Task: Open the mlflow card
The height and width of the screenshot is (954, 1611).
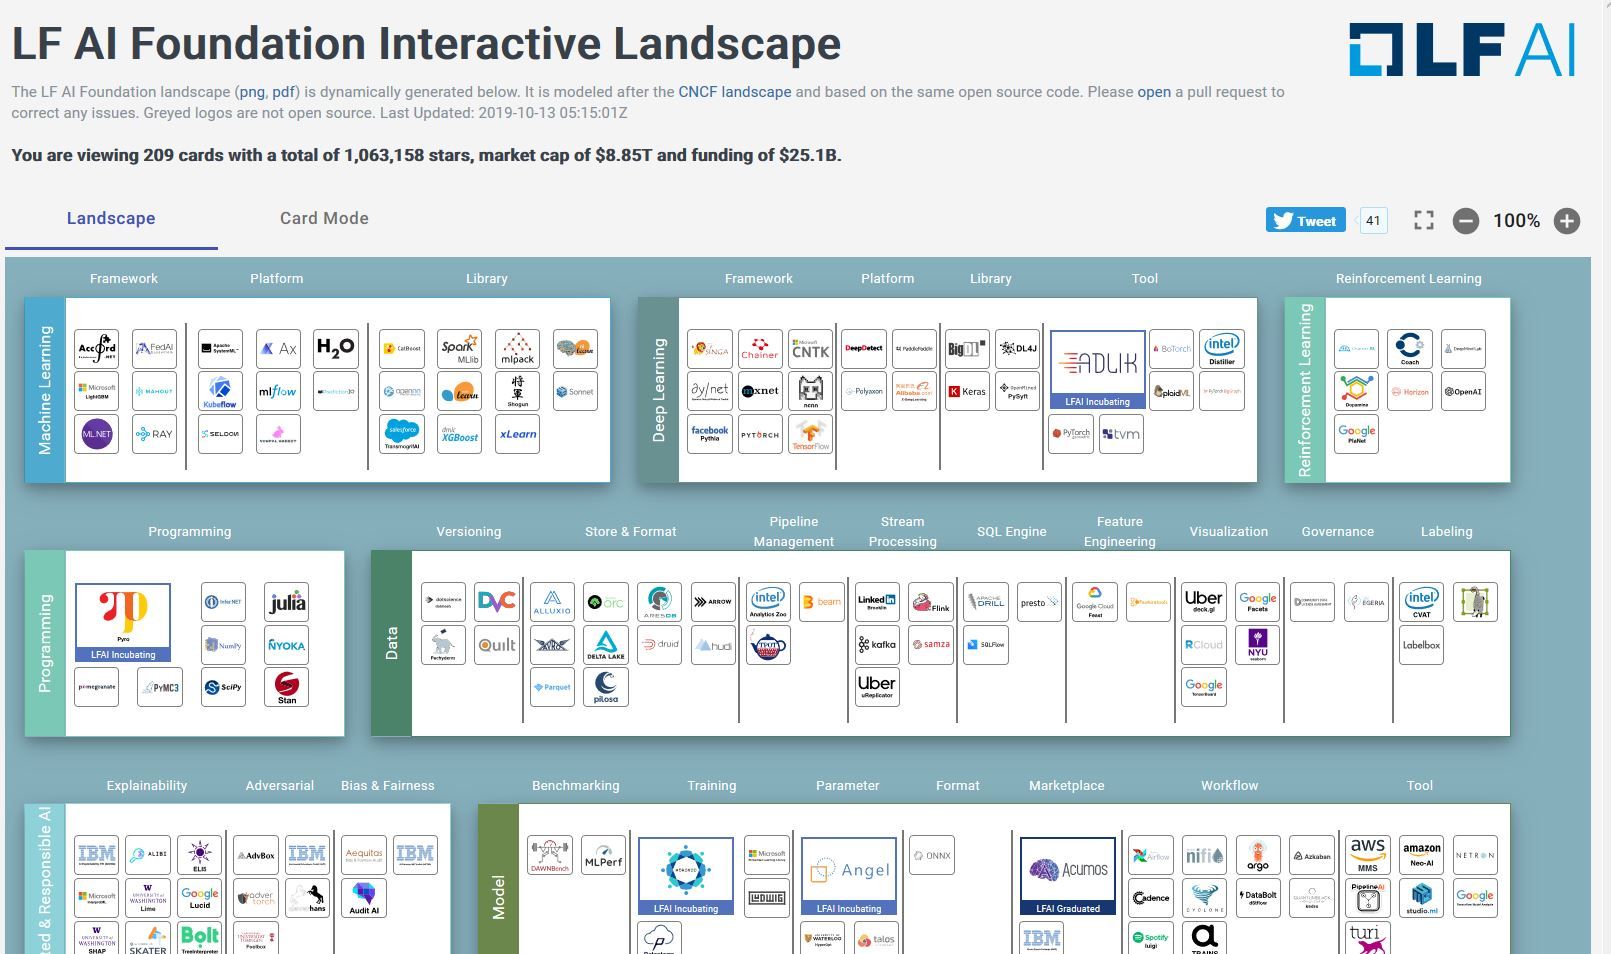Action: point(278,391)
